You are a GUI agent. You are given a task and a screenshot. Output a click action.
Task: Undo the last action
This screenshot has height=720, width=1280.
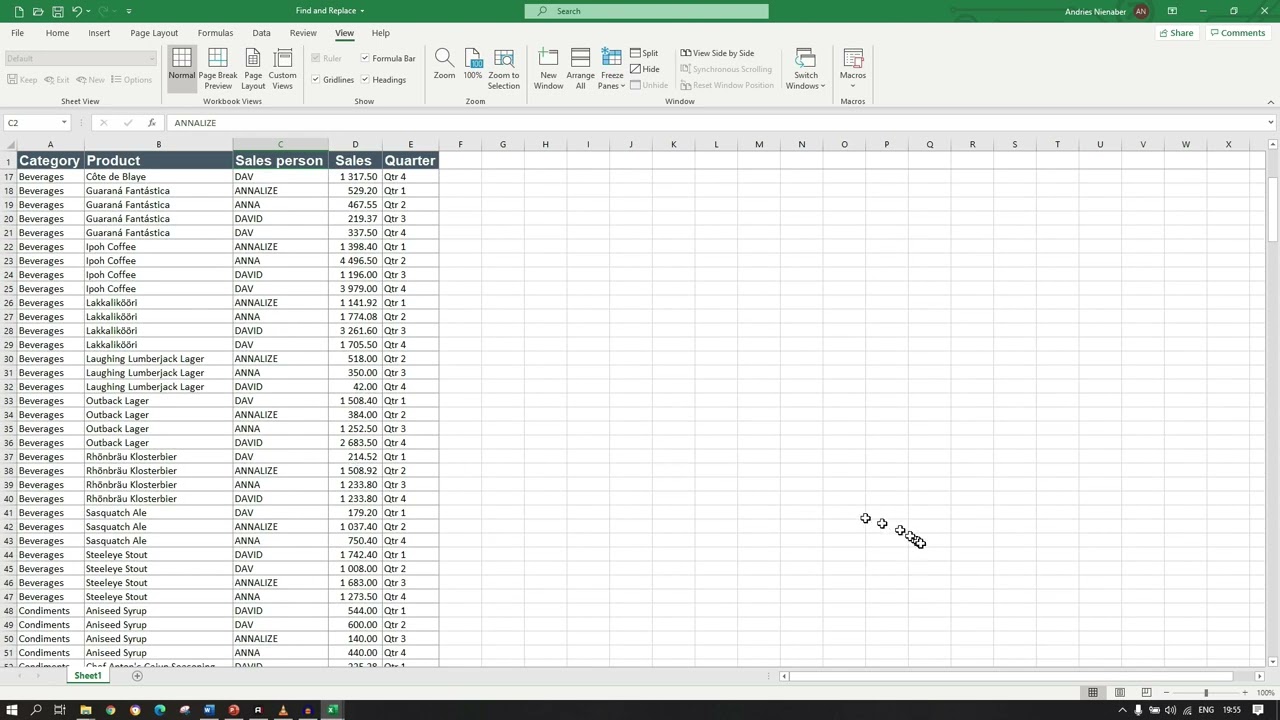76,11
